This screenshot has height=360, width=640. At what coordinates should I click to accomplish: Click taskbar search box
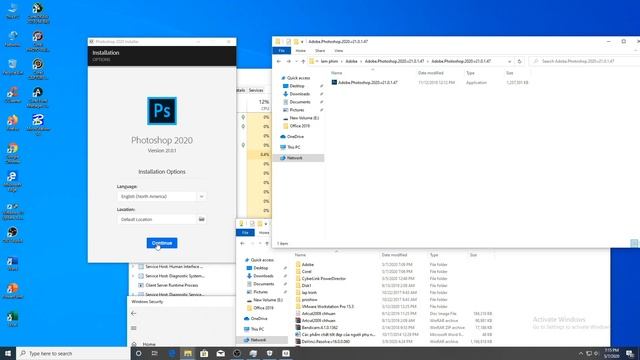73,353
